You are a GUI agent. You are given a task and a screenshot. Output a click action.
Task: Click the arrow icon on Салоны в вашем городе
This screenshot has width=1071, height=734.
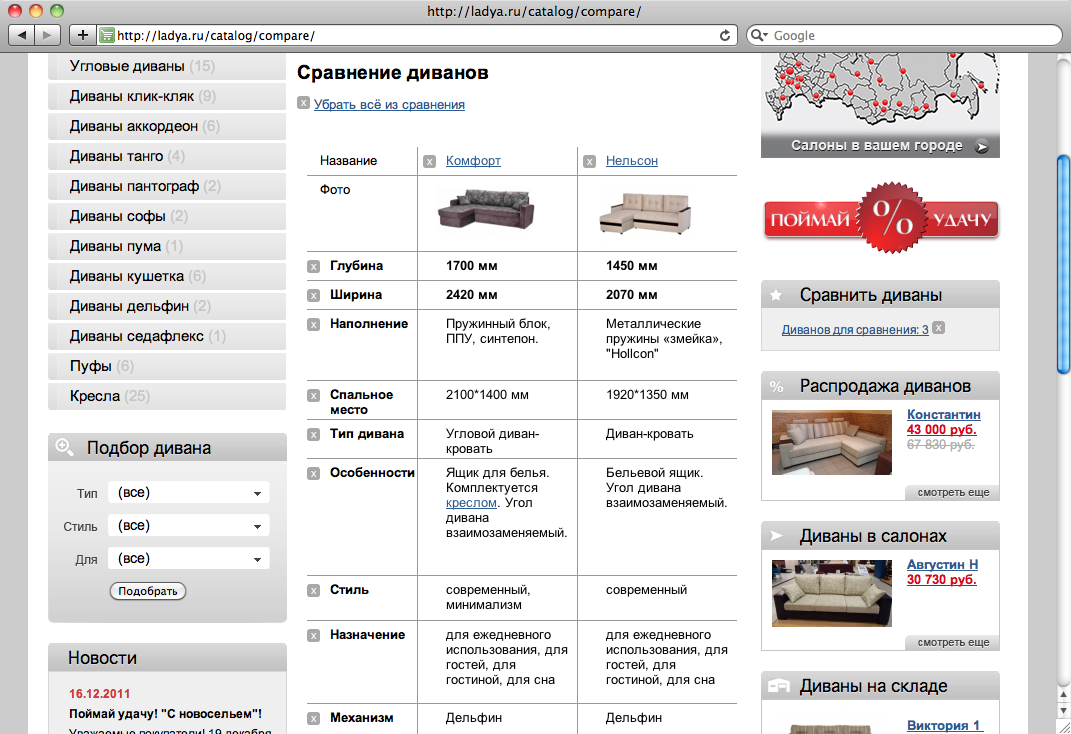[x=982, y=146]
